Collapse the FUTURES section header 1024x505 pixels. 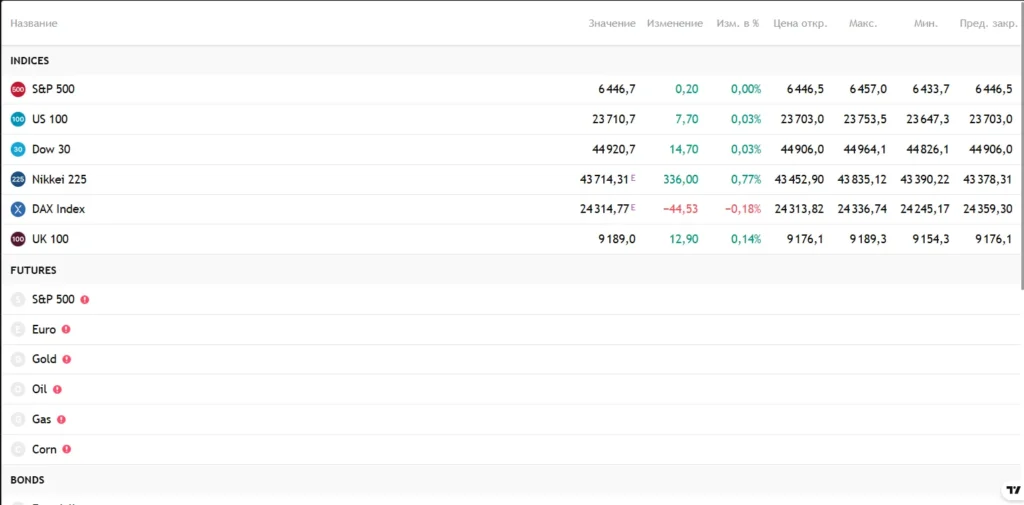[33, 270]
